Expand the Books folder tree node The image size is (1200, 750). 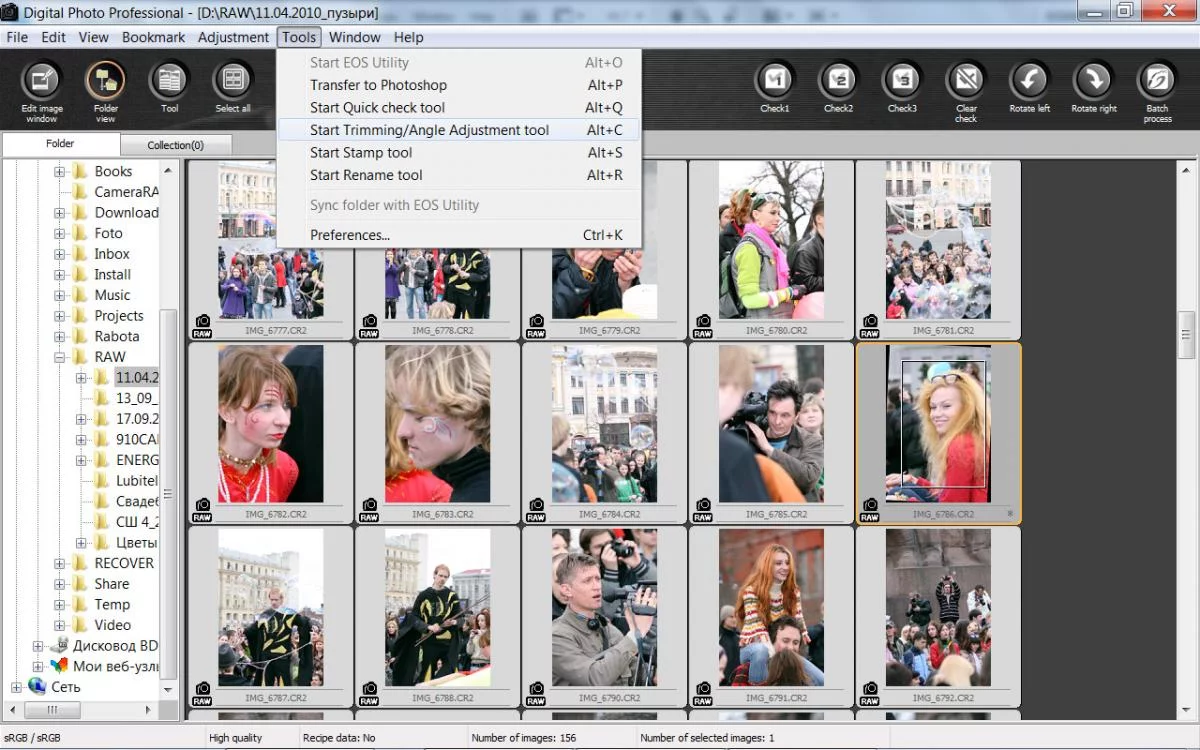pyautogui.click(x=60, y=172)
